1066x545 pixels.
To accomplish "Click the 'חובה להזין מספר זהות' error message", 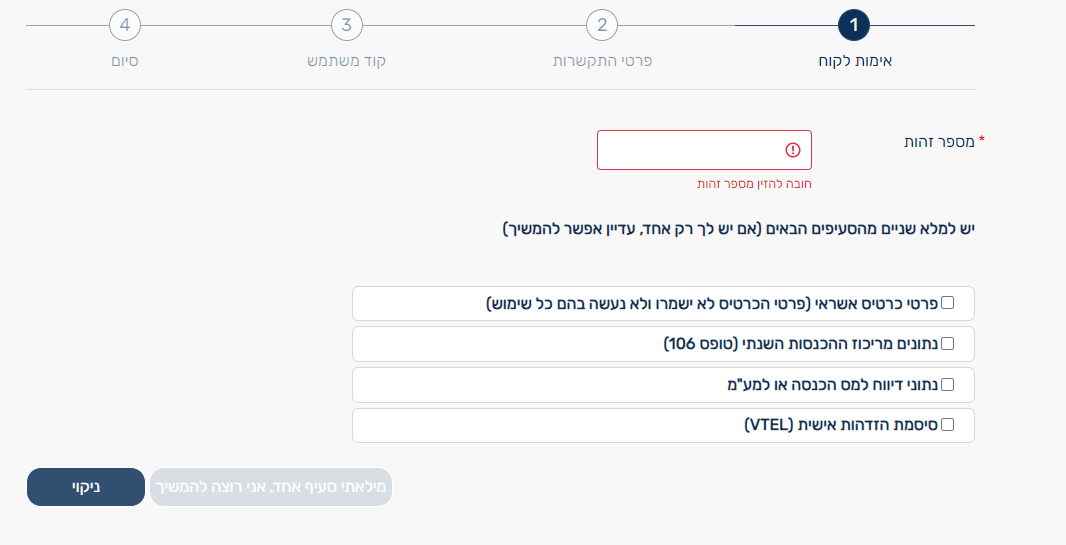I will point(754,184).
